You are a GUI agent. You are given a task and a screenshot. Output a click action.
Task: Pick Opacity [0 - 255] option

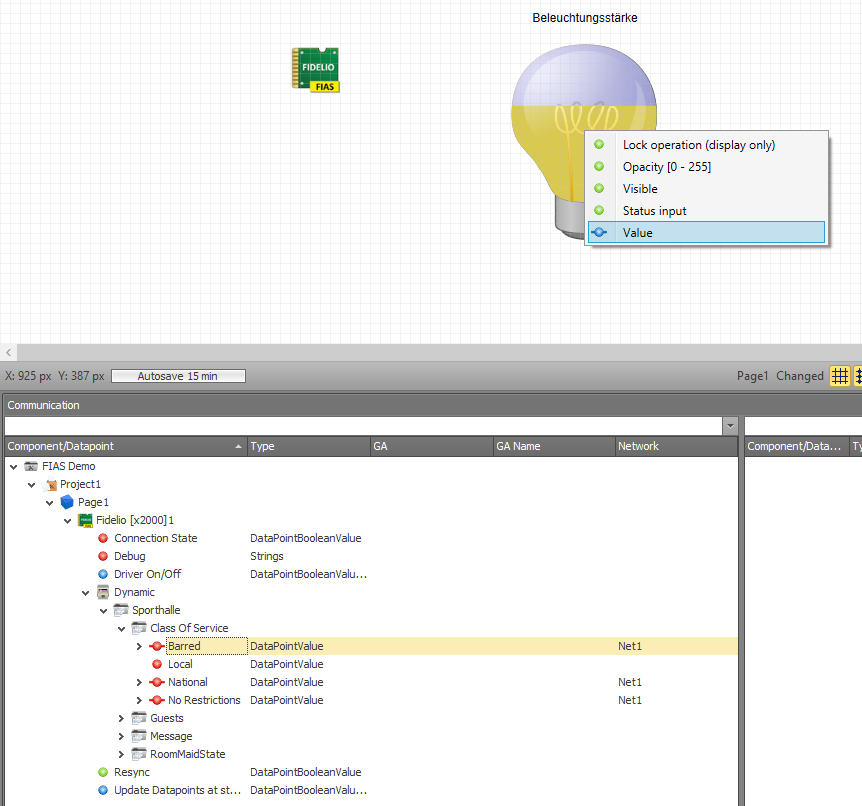[706, 167]
